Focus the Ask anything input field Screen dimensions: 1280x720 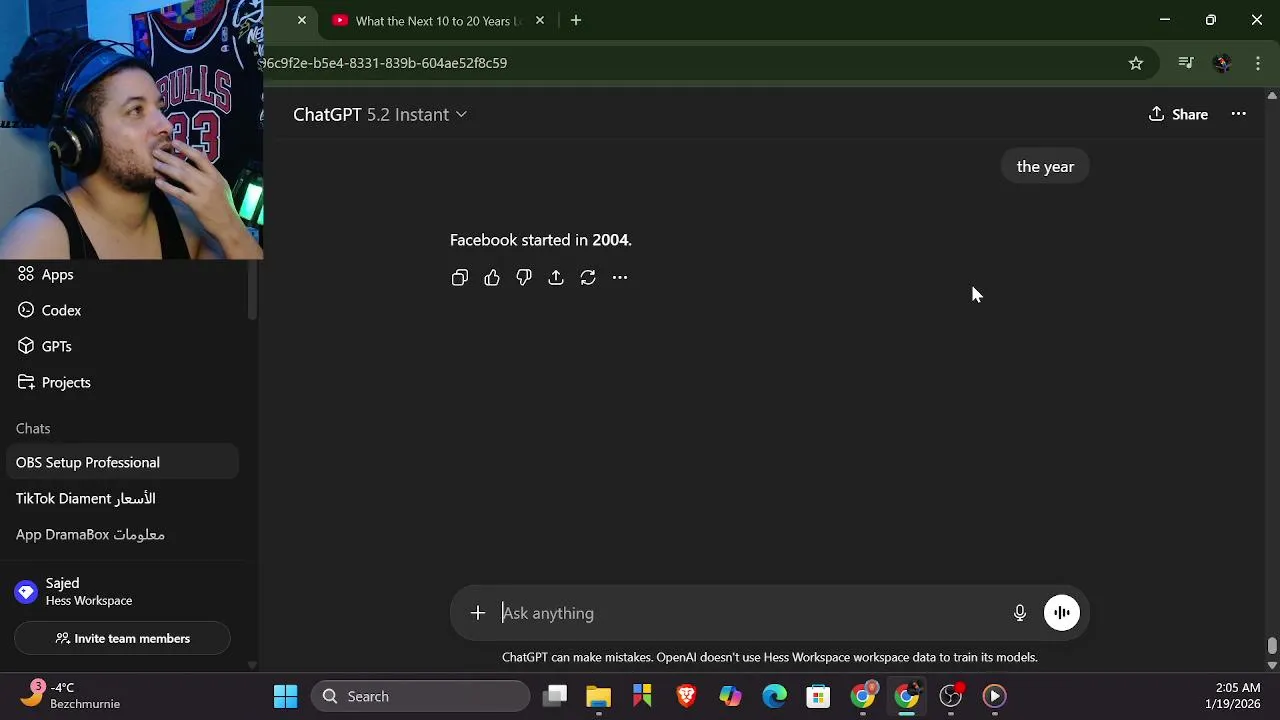click(x=750, y=613)
